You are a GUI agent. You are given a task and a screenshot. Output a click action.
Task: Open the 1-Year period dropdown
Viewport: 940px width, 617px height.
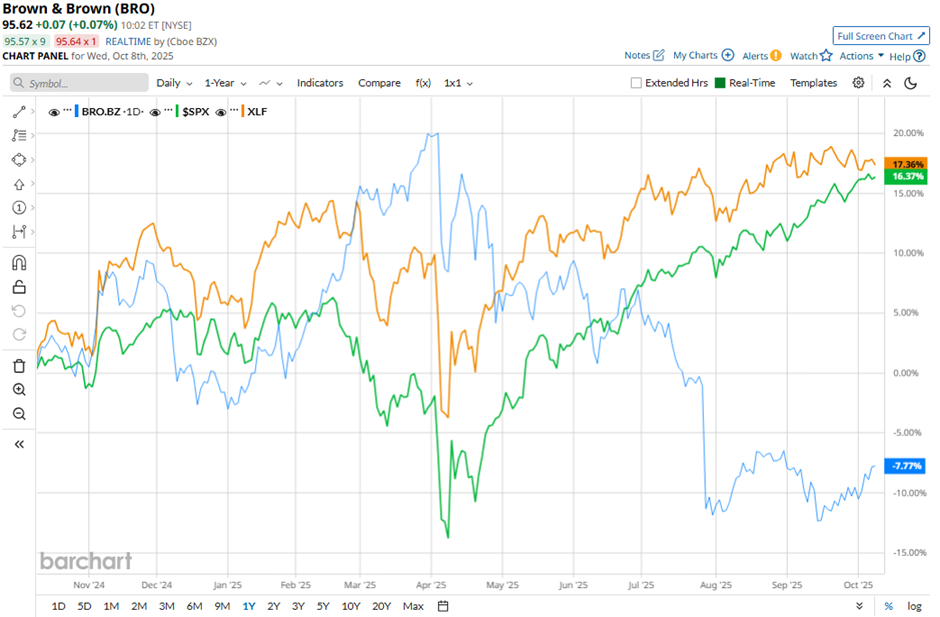coord(225,83)
